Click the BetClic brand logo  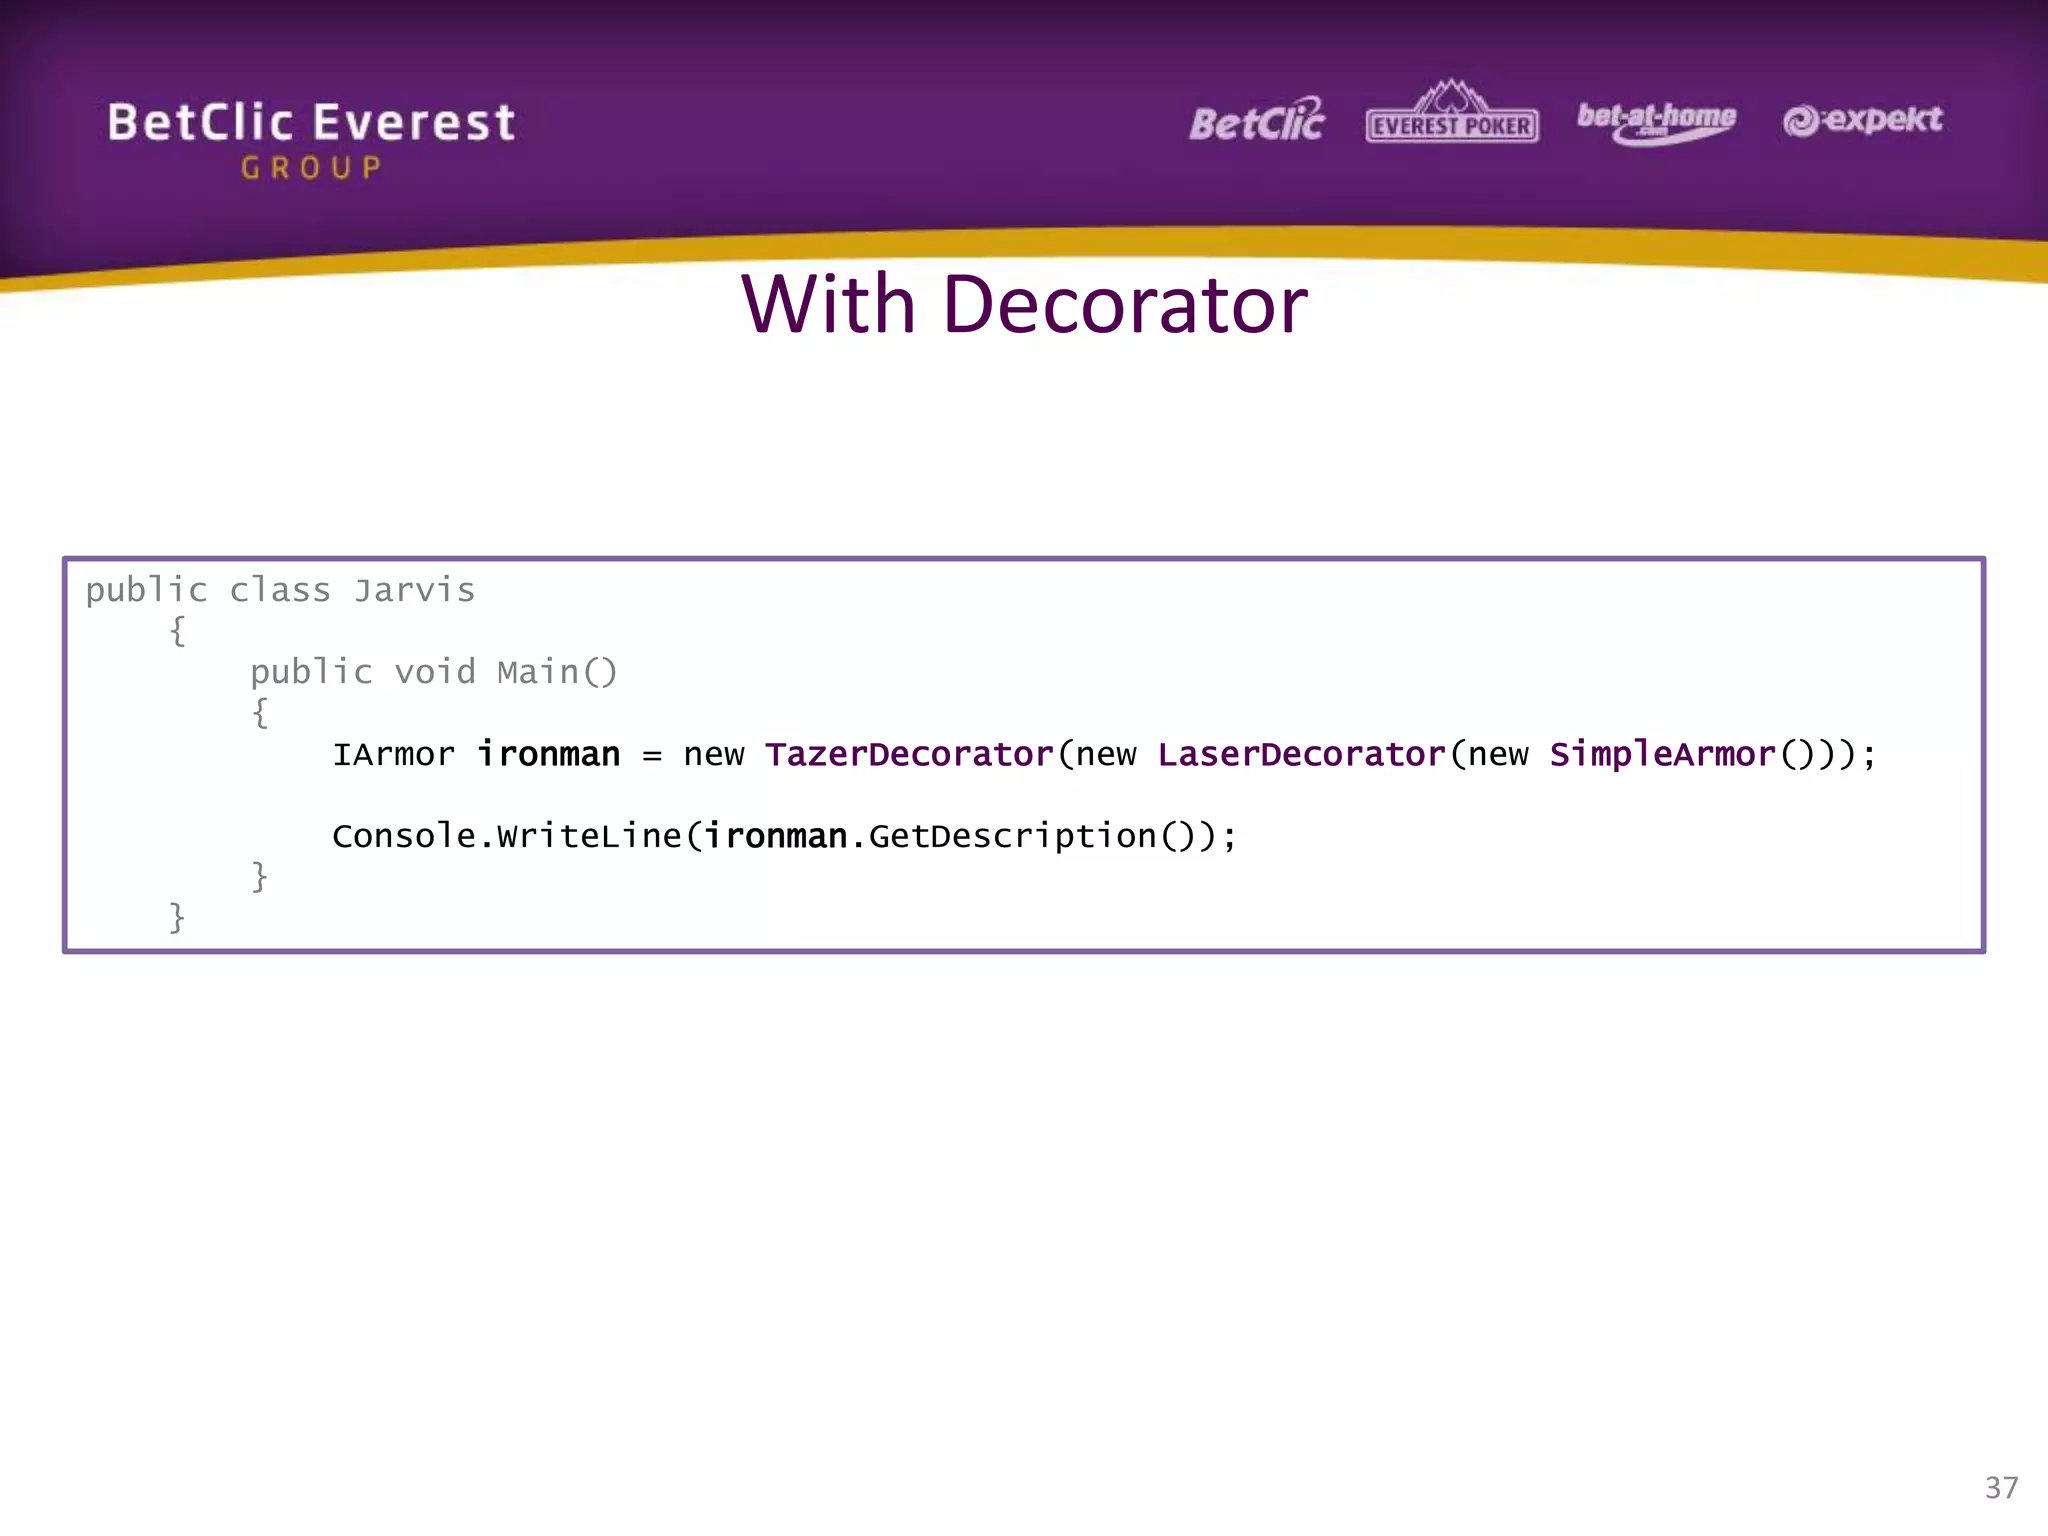1257,120
